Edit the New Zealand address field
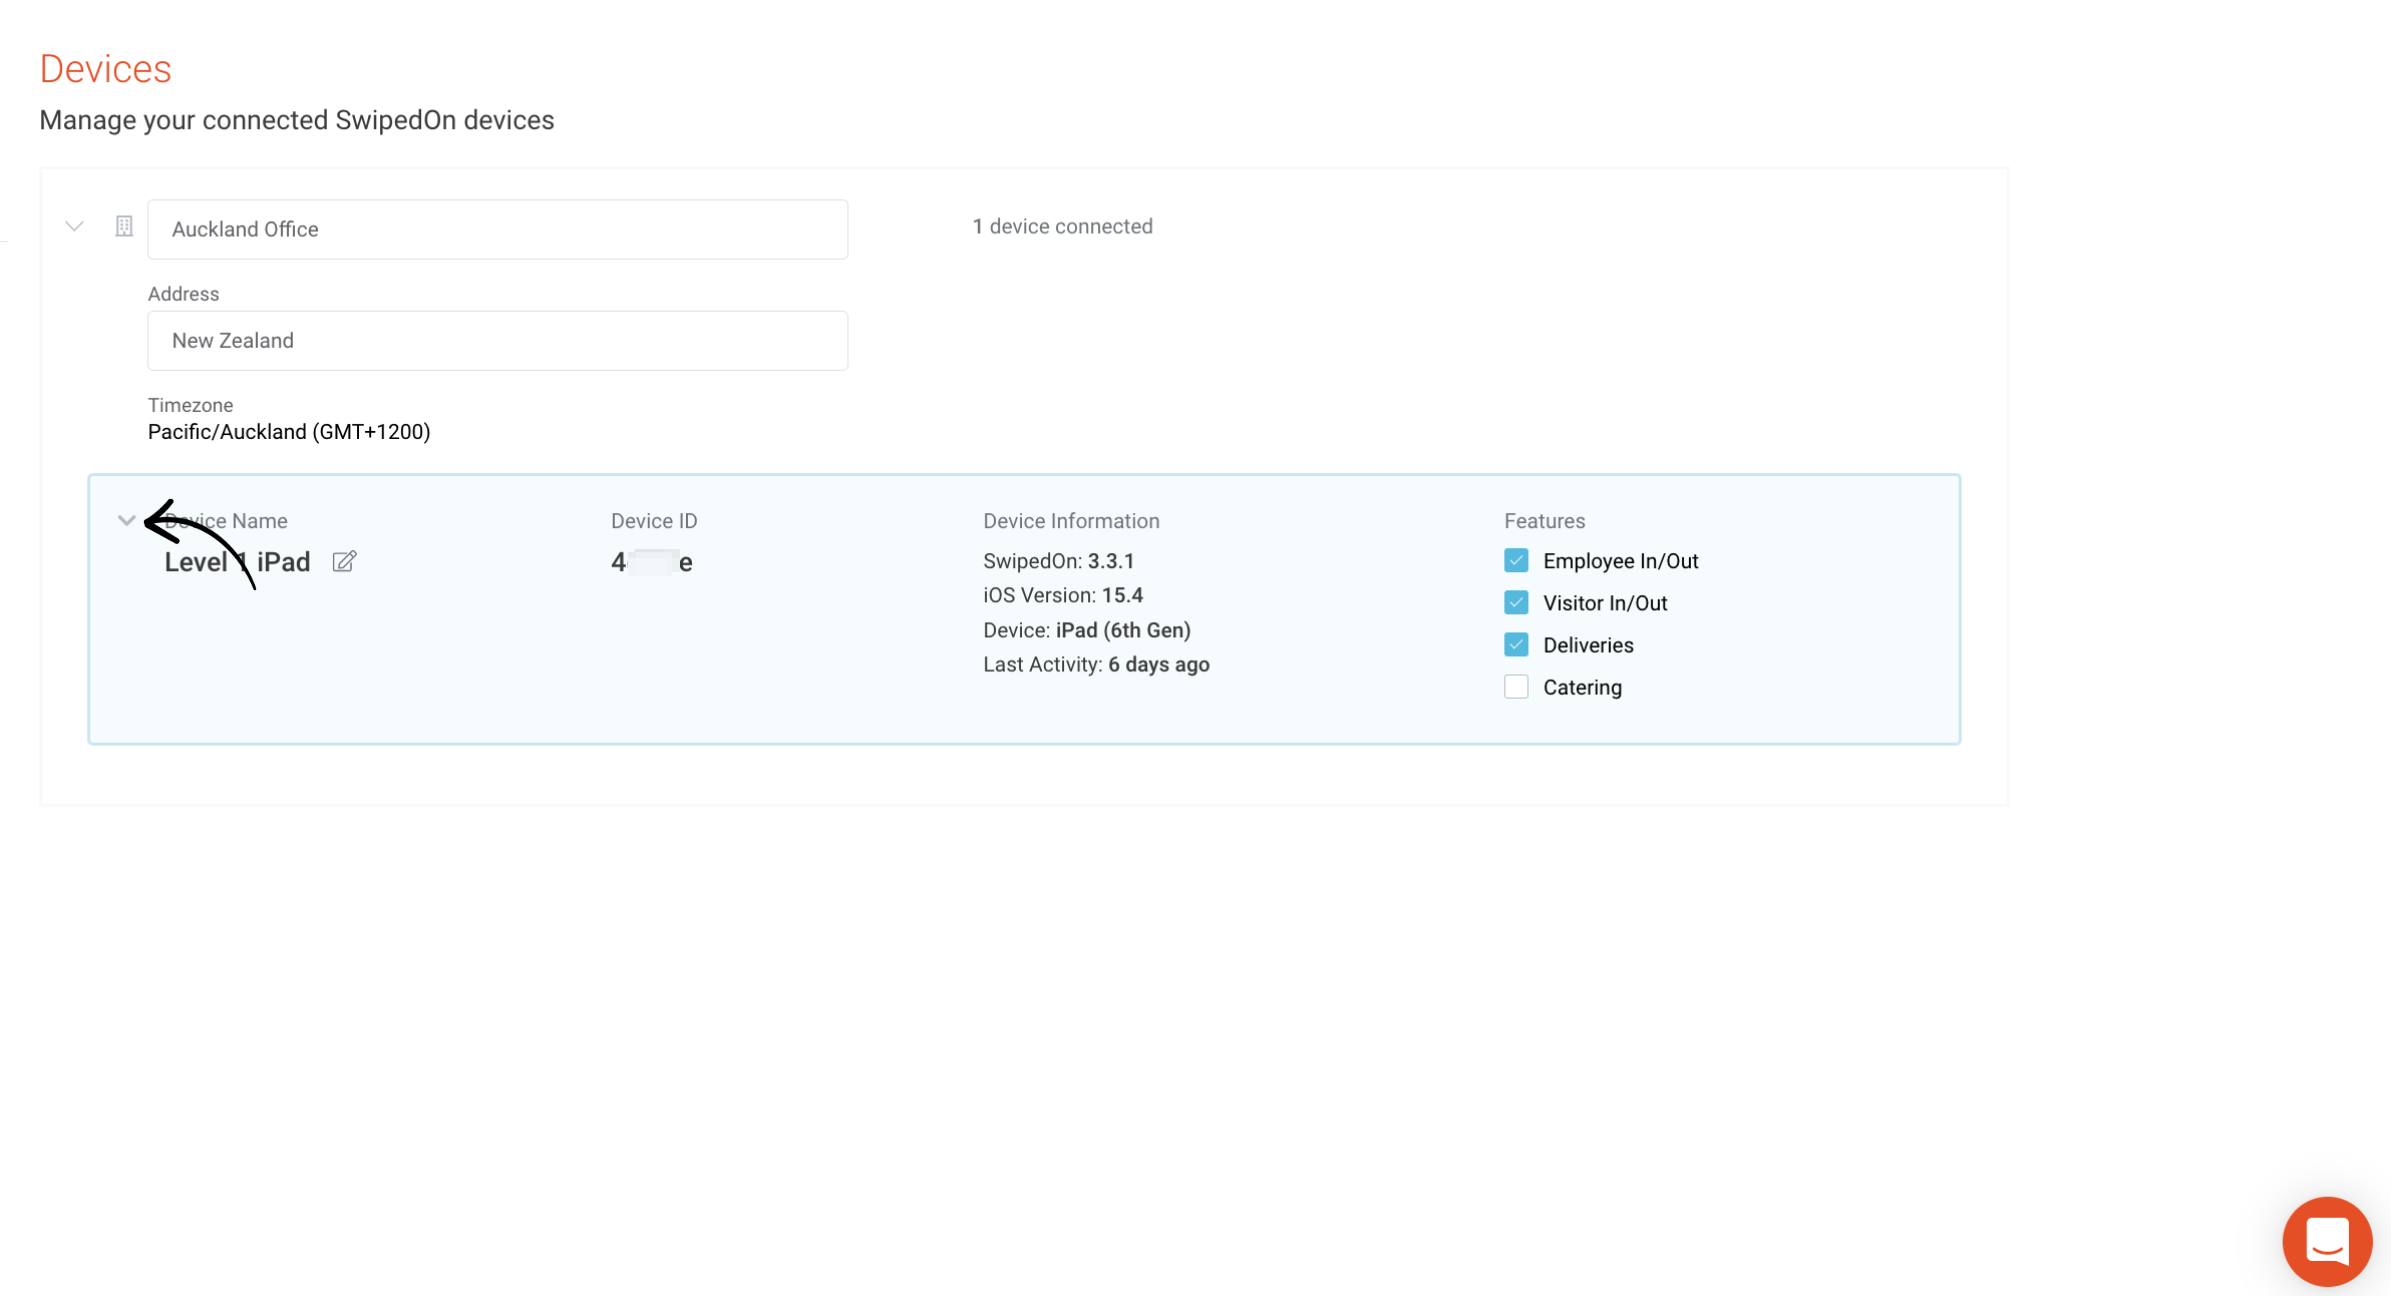The image size is (2391, 1296). (498, 341)
